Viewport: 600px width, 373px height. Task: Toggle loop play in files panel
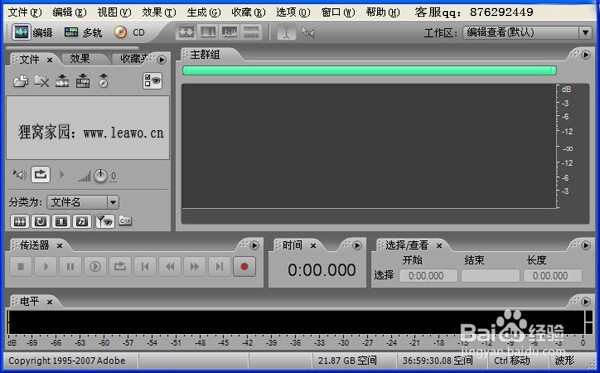41,175
